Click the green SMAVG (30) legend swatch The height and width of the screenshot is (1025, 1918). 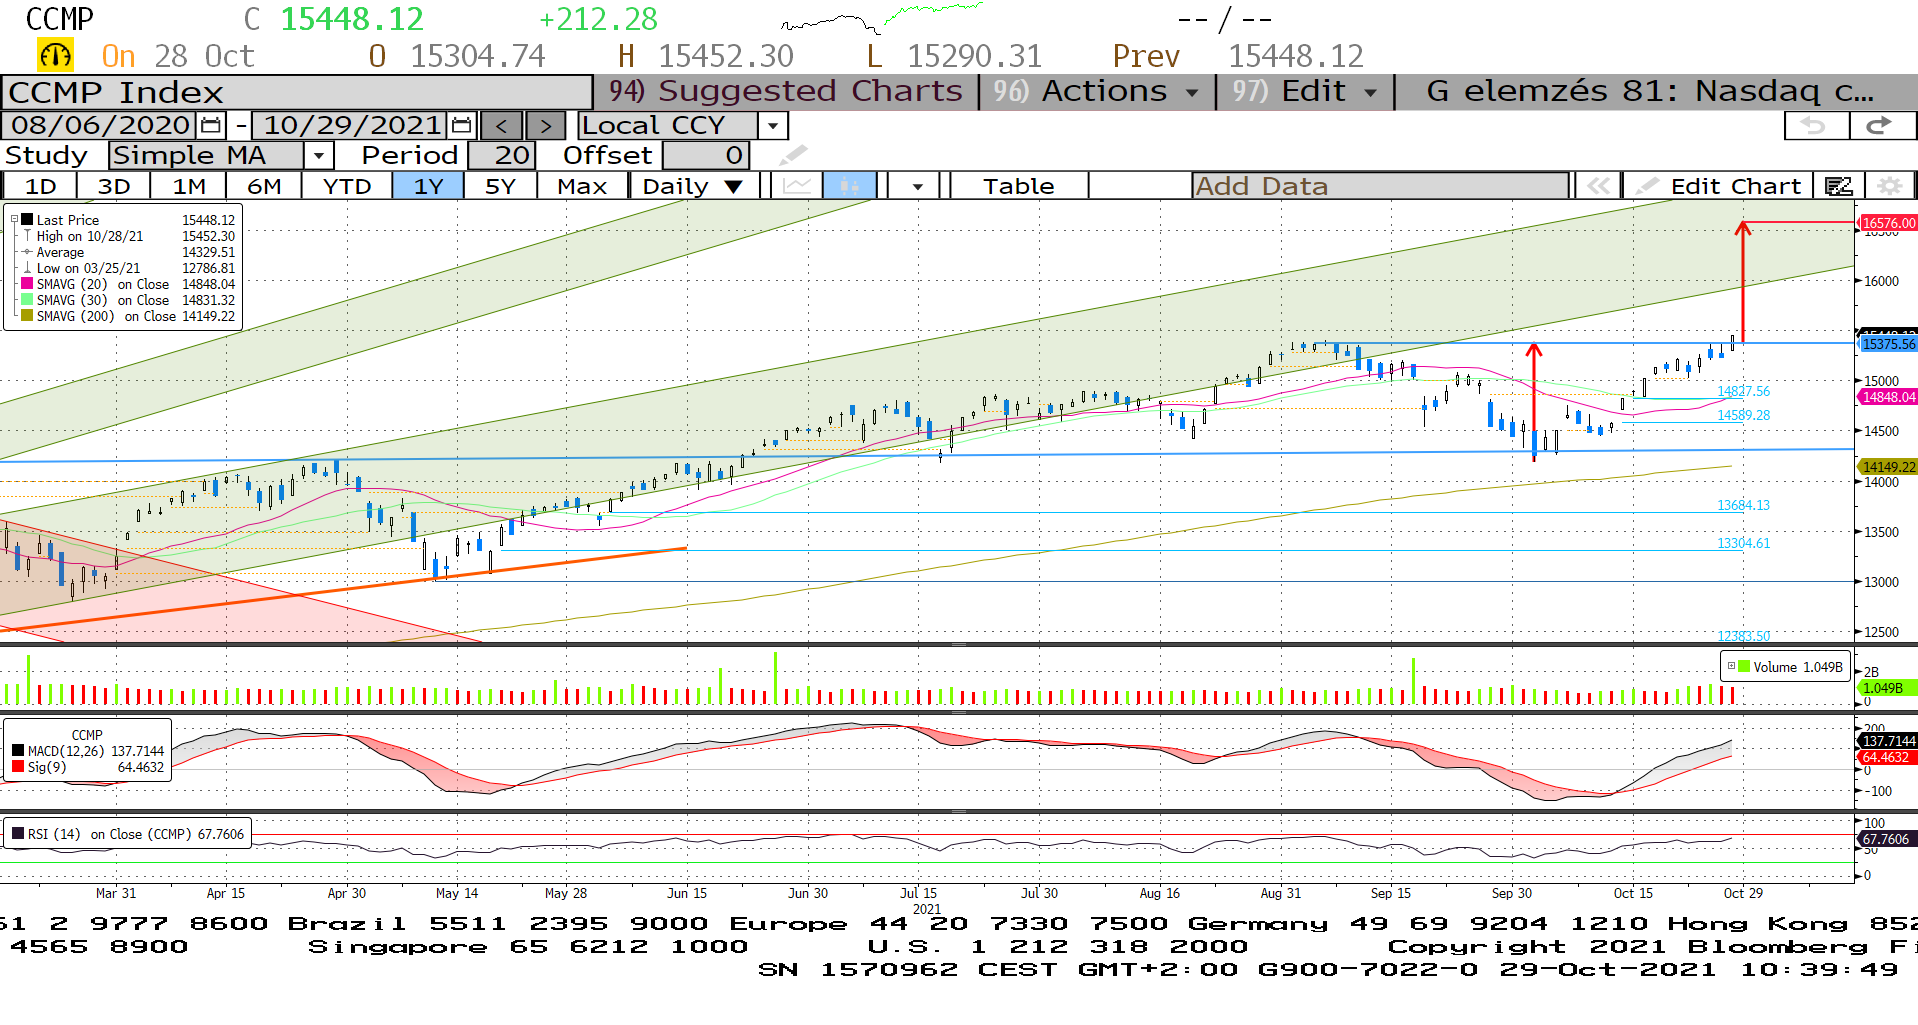(27, 300)
